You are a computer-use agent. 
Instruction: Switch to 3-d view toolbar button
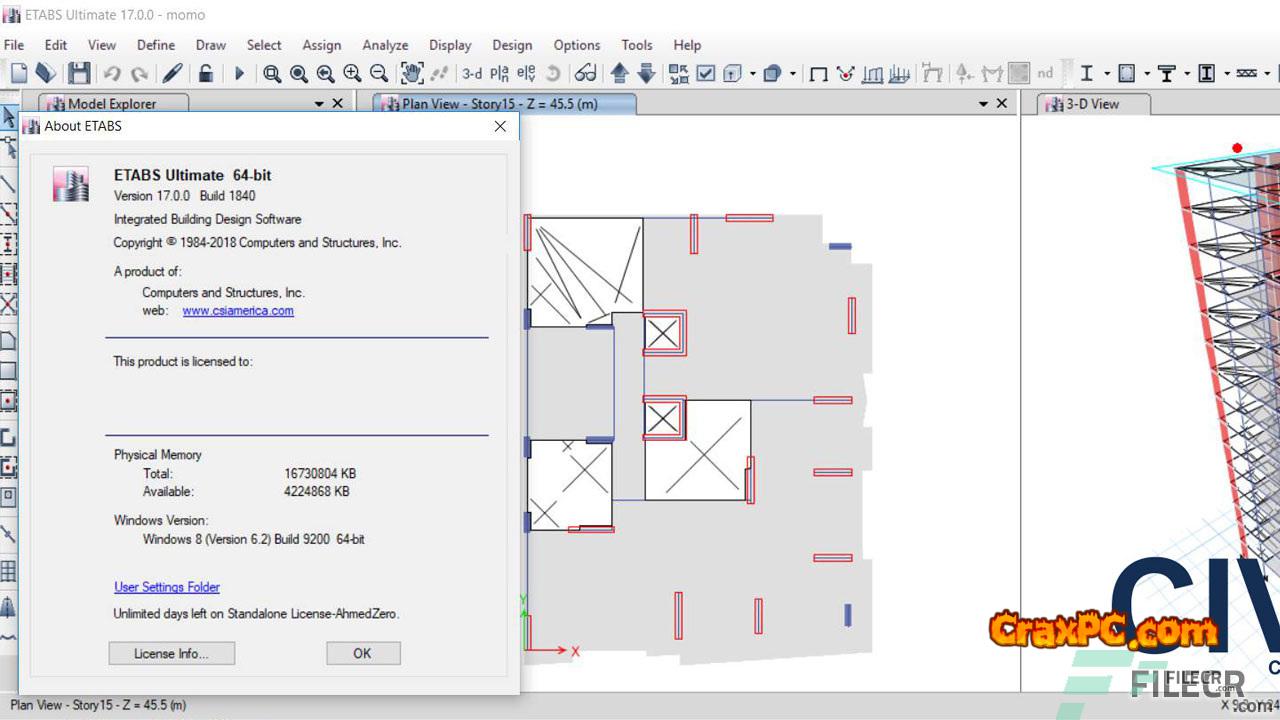point(471,73)
